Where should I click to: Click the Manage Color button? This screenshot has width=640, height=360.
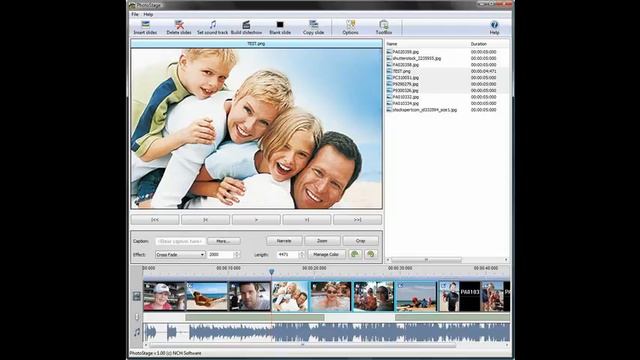point(326,254)
